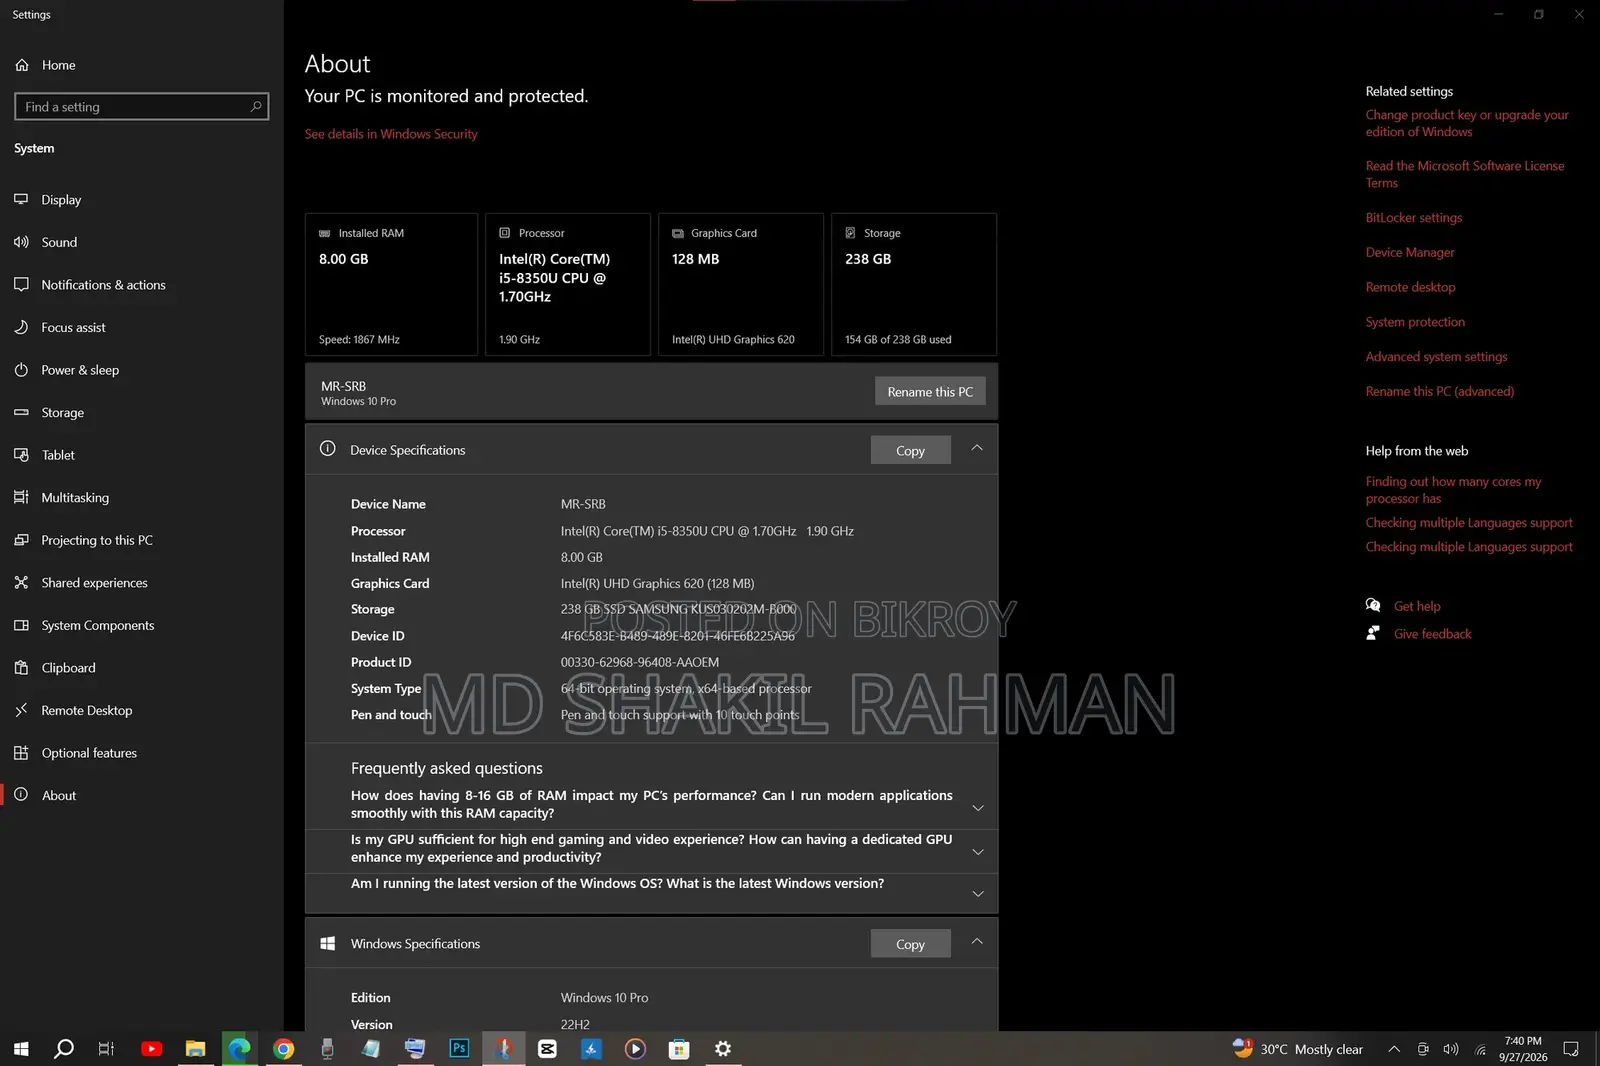
Task: Copy the Windows Specifications
Action: pyautogui.click(x=910, y=944)
